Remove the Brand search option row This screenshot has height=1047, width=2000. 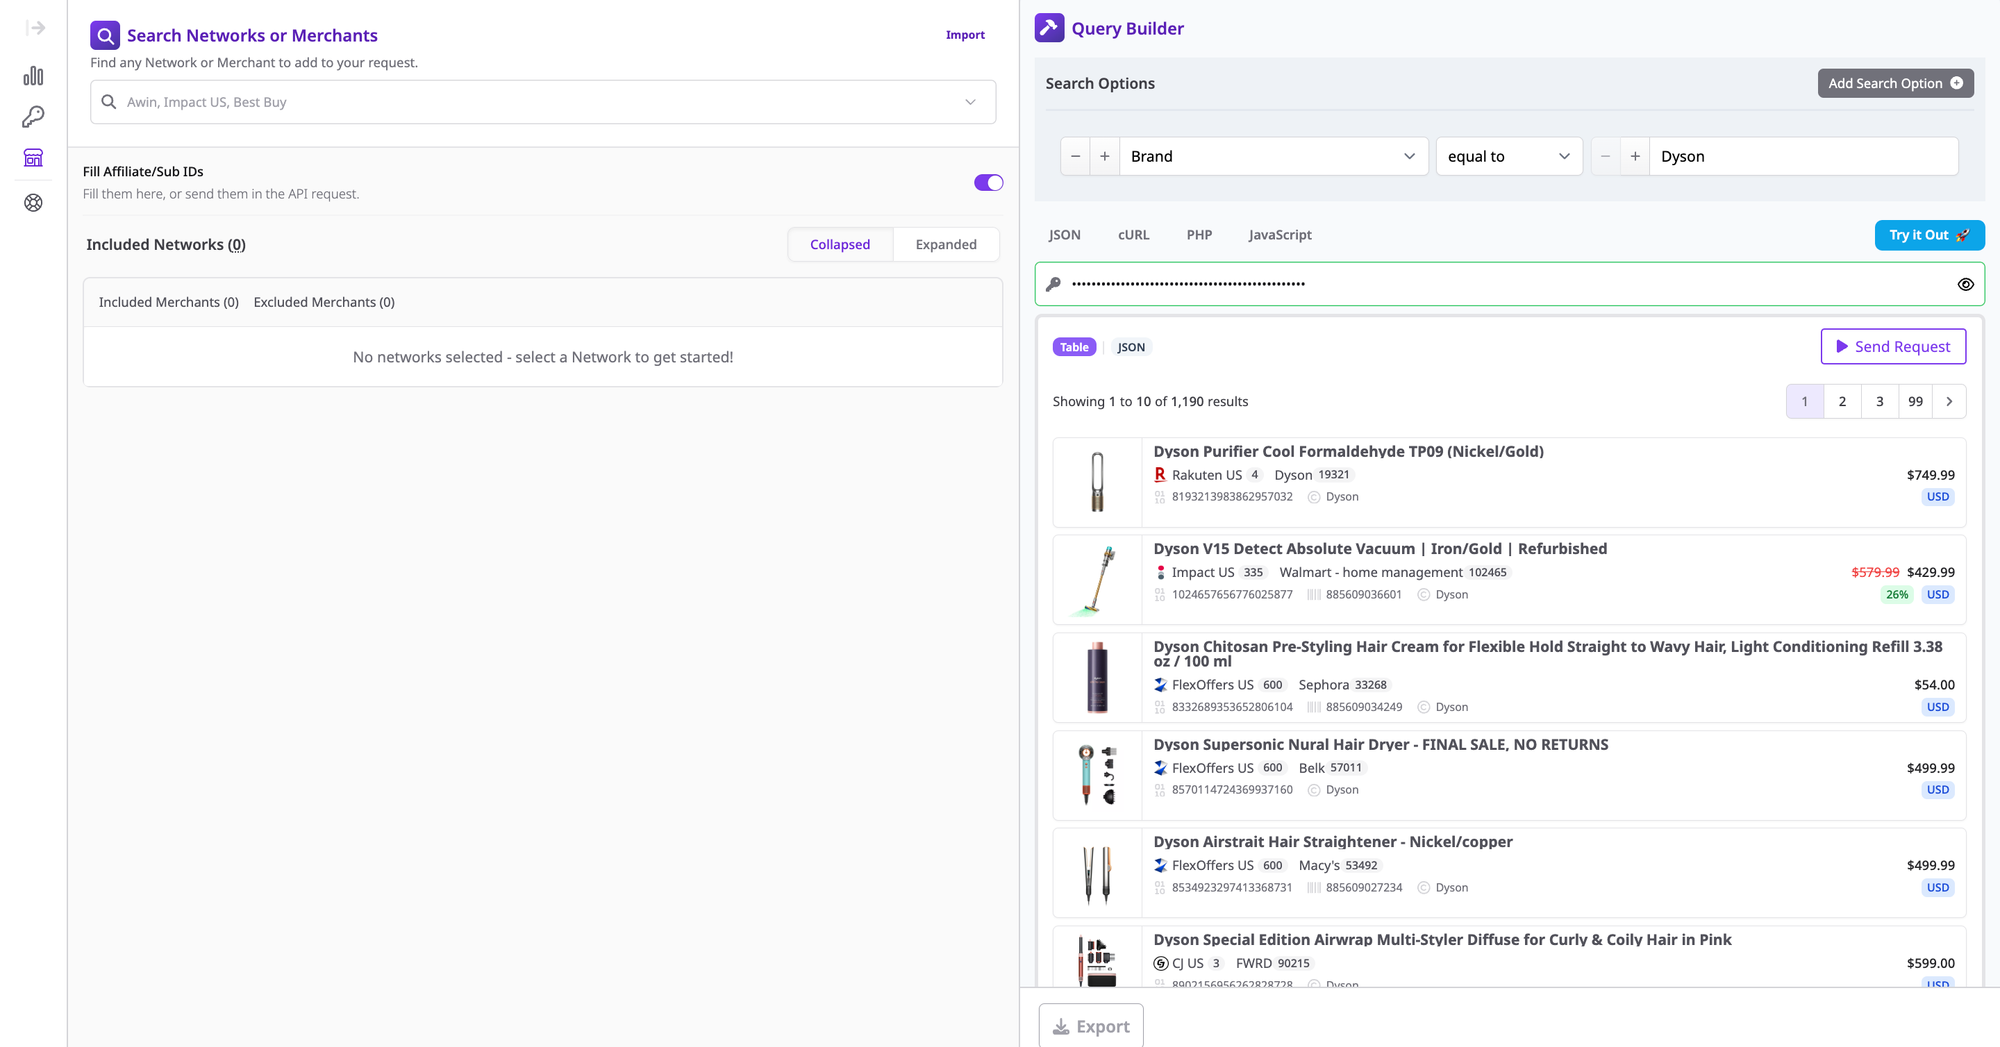1075,156
